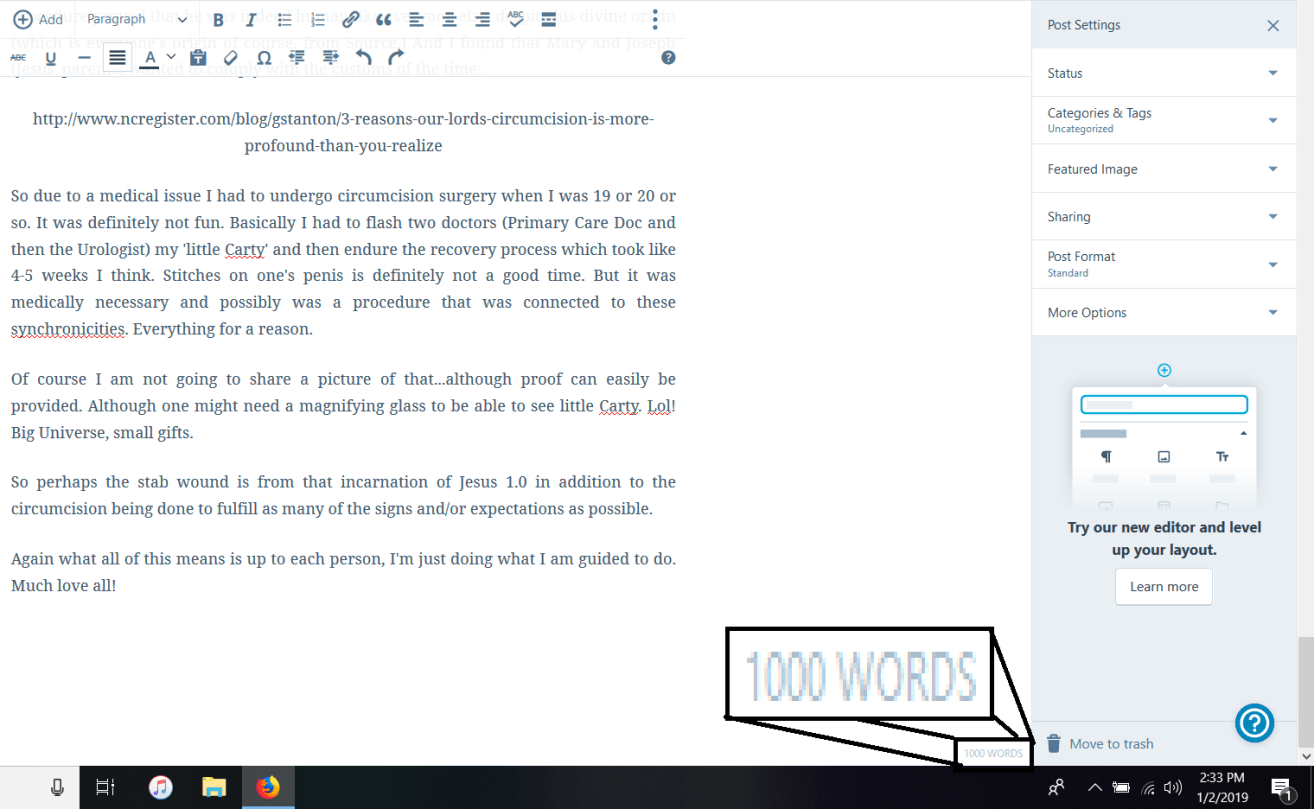Open the Sharing section
1314x809 pixels.
pos(1163,216)
